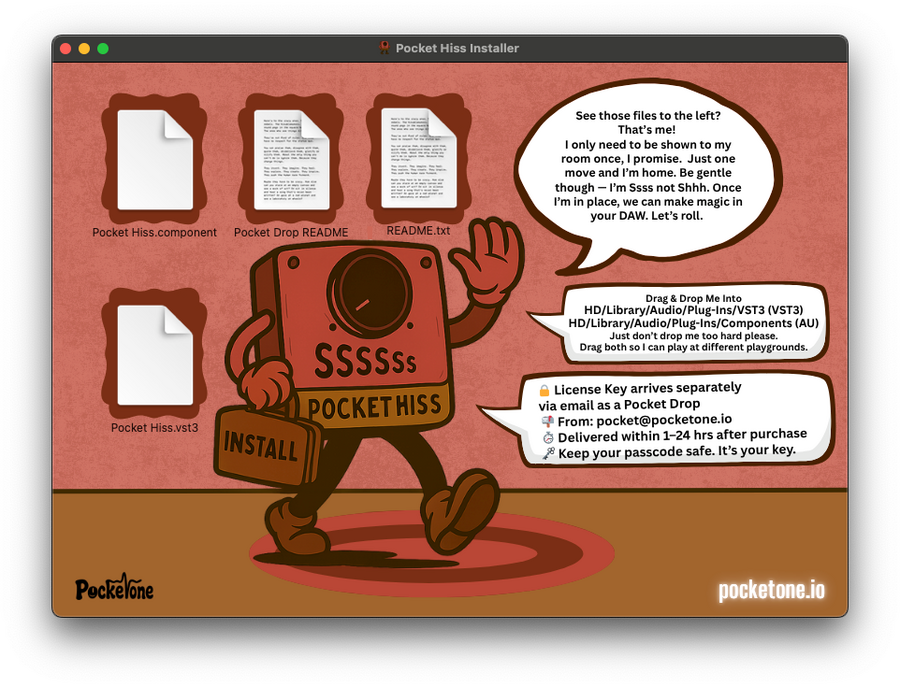Click the "Pocket Hiss.component" filename label

coord(154,232)
